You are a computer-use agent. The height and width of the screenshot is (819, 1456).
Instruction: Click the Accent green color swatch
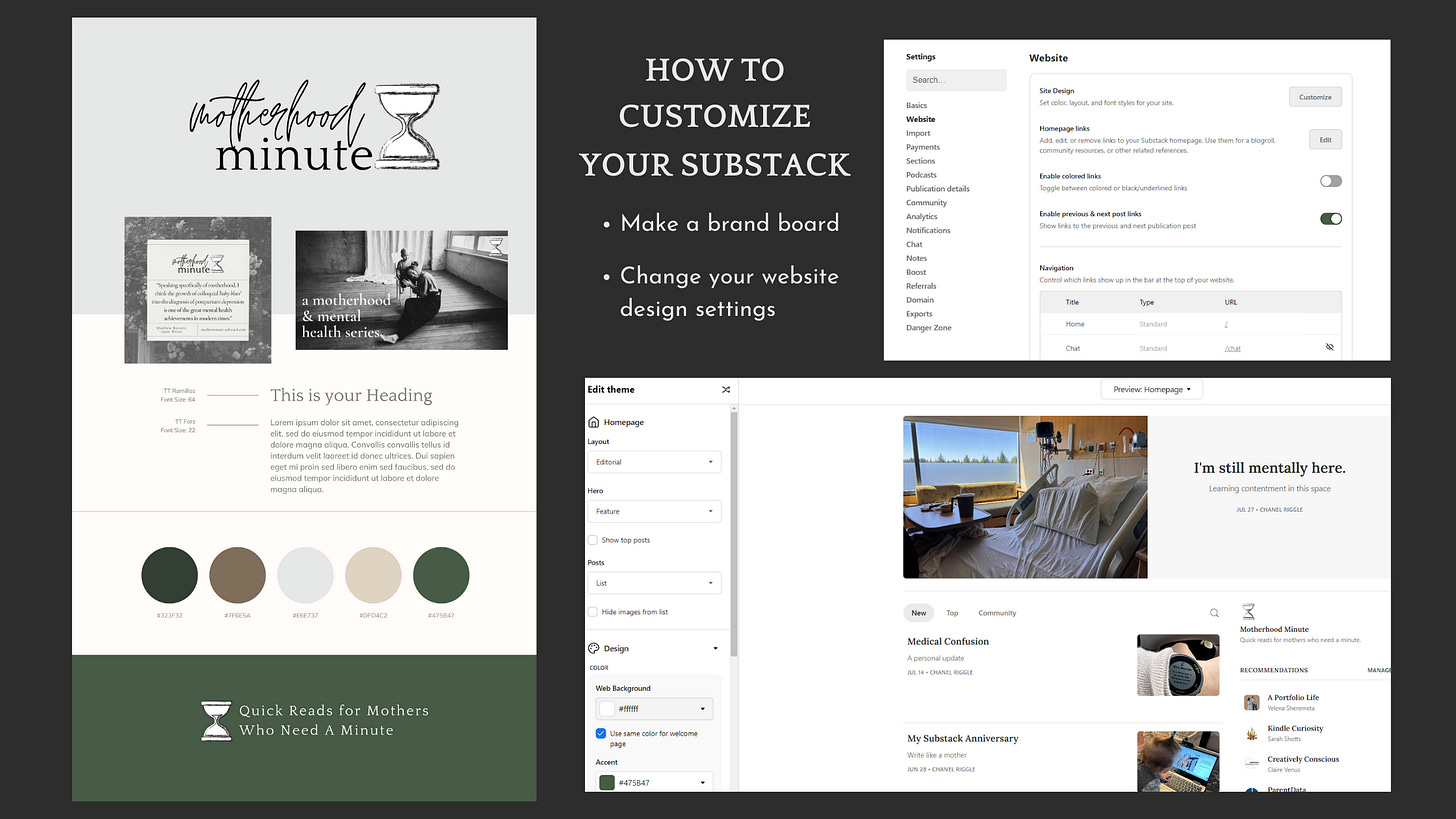pyautogui.click(x=607, y=782)
